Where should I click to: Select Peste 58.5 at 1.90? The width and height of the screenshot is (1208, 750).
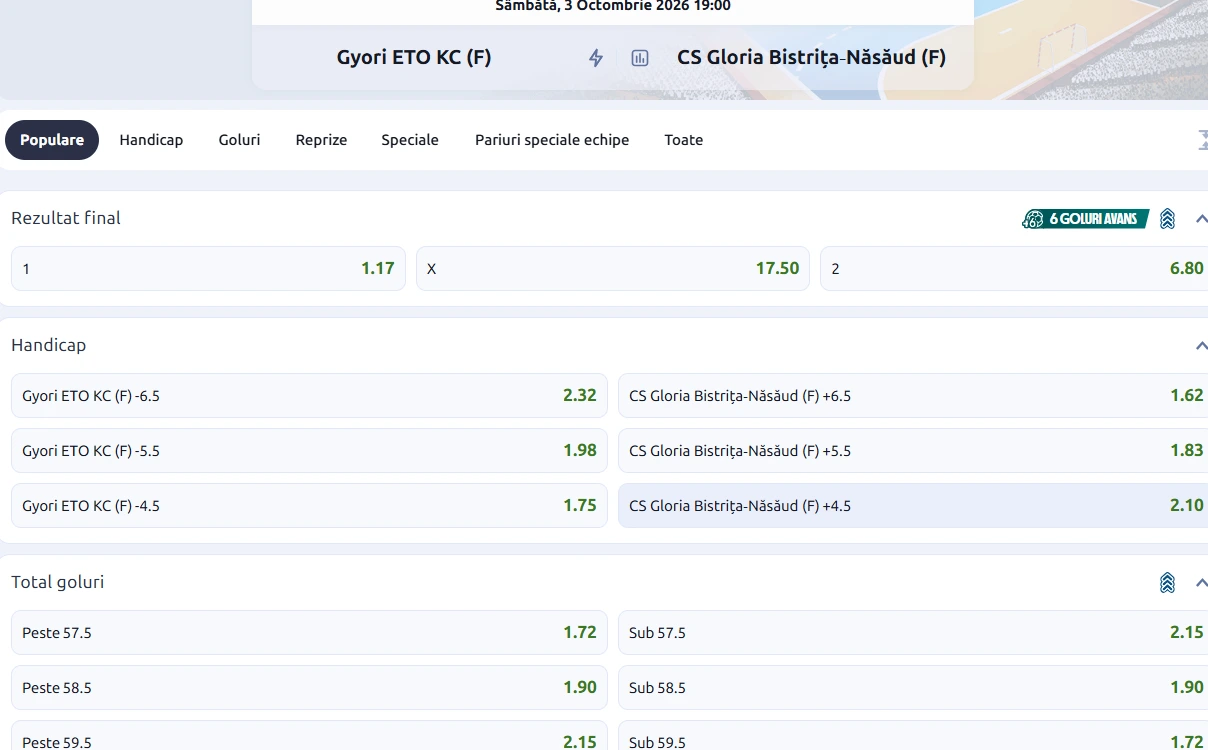pyautogui.click(x=309, y=687)
